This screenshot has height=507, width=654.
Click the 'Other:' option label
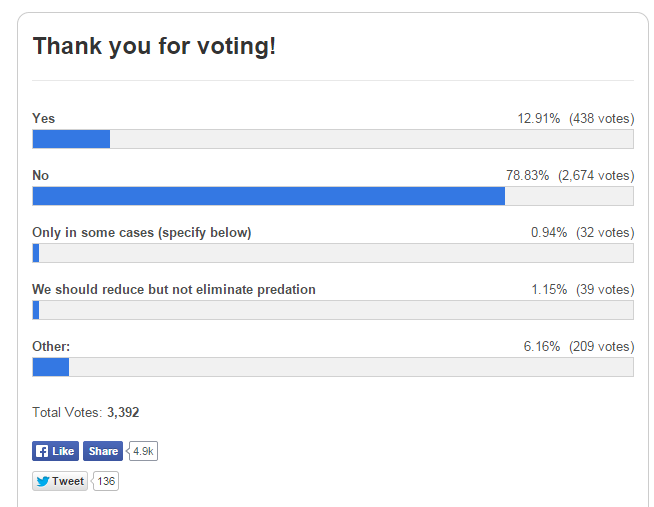(51, 346)
